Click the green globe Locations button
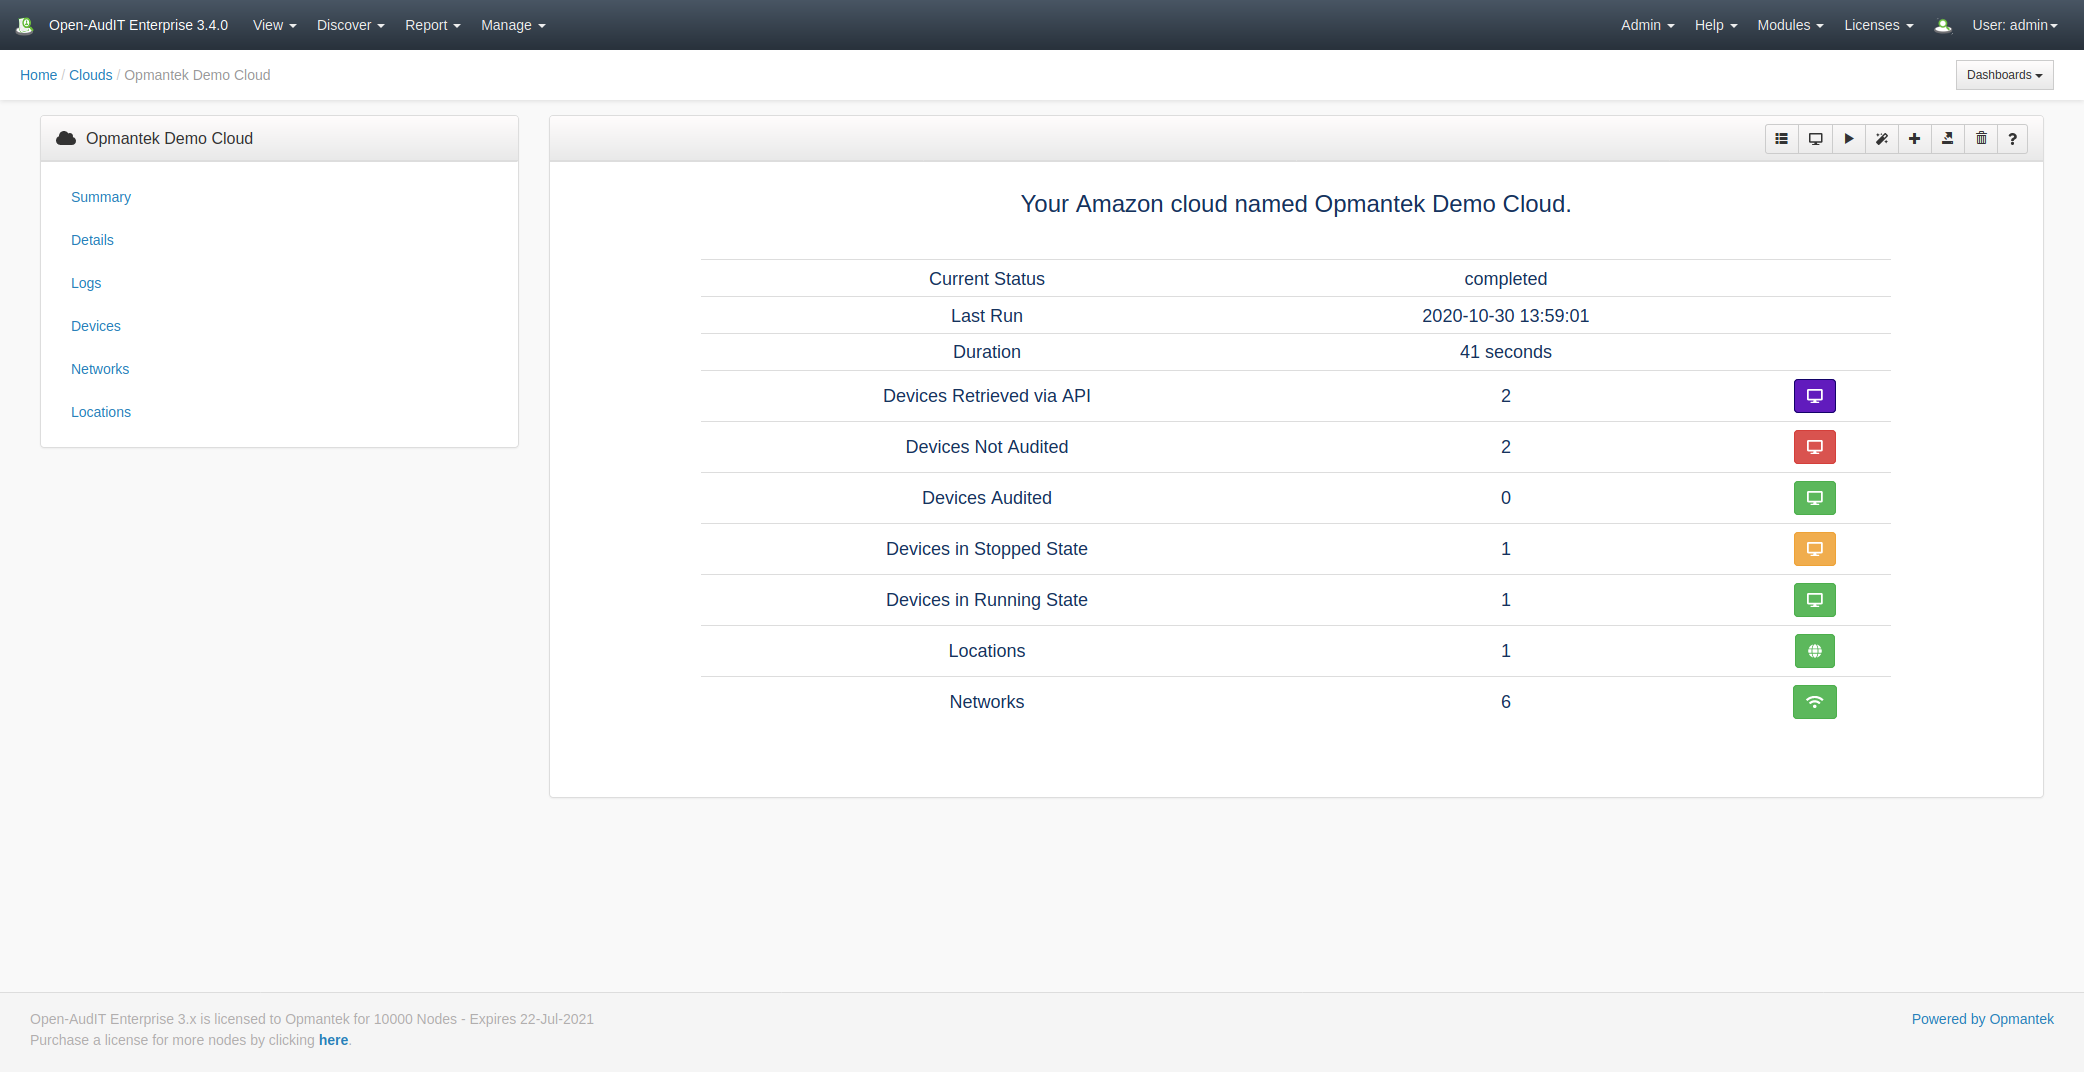Screen dimensions: 2084x1072 point(1814,651)
